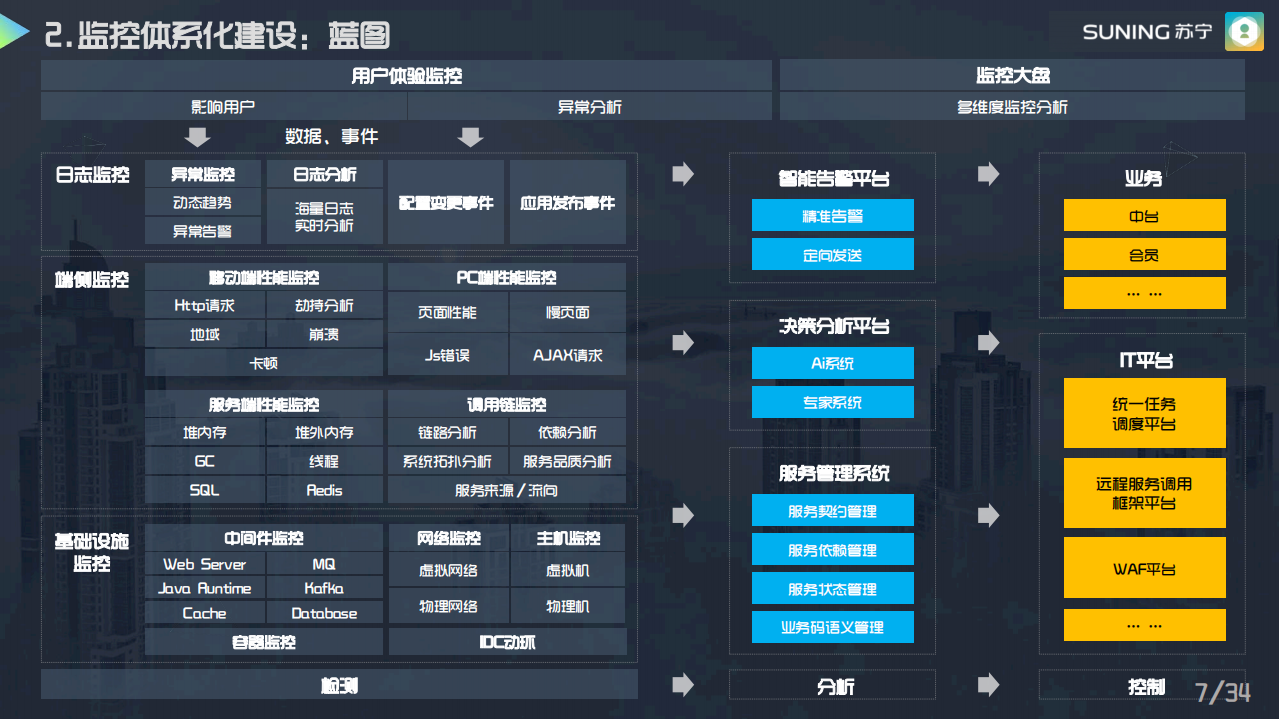Image resolution: width=1279 pixels, height=719 pixels.
Task: Select the 远程服务调用框架平台 block
Action: (x=1144, y=493)
